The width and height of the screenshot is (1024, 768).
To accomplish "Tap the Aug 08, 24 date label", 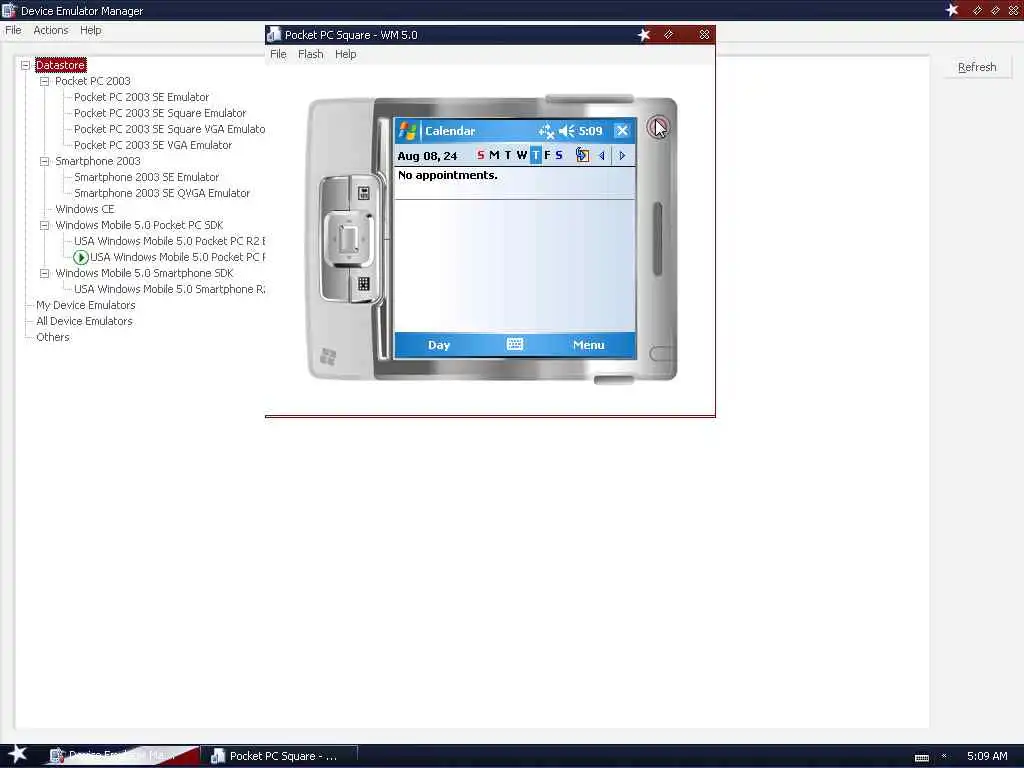I will coord(427,156).
